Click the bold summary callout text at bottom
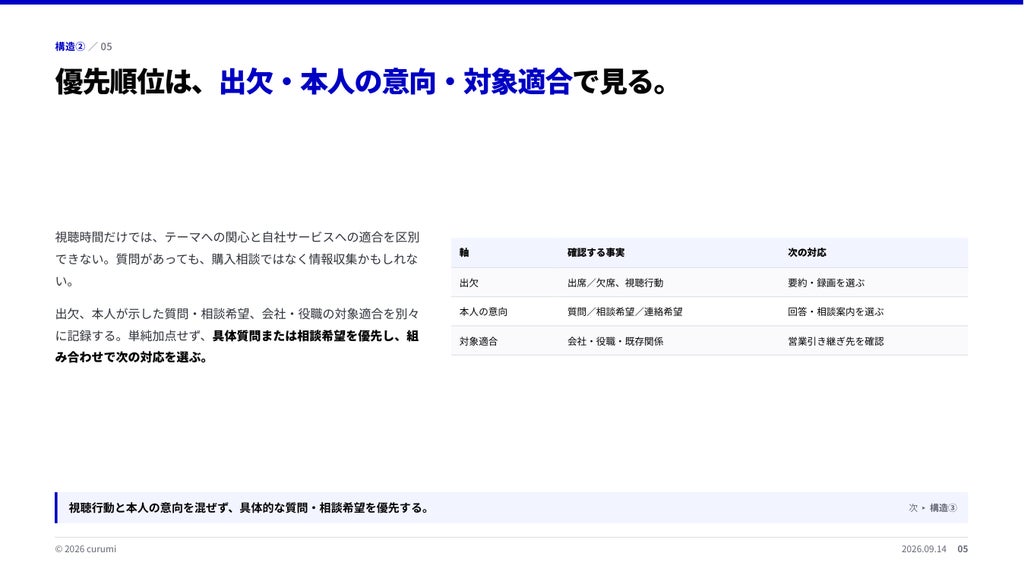This screenshot has height=575, width=1024. point(249,508)
